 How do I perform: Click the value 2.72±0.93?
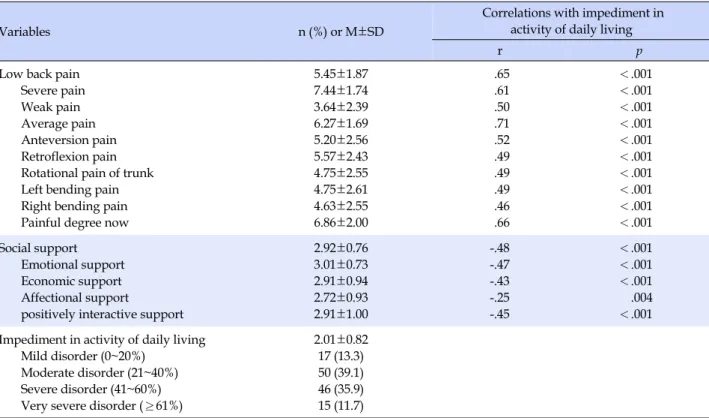[341, 298]
